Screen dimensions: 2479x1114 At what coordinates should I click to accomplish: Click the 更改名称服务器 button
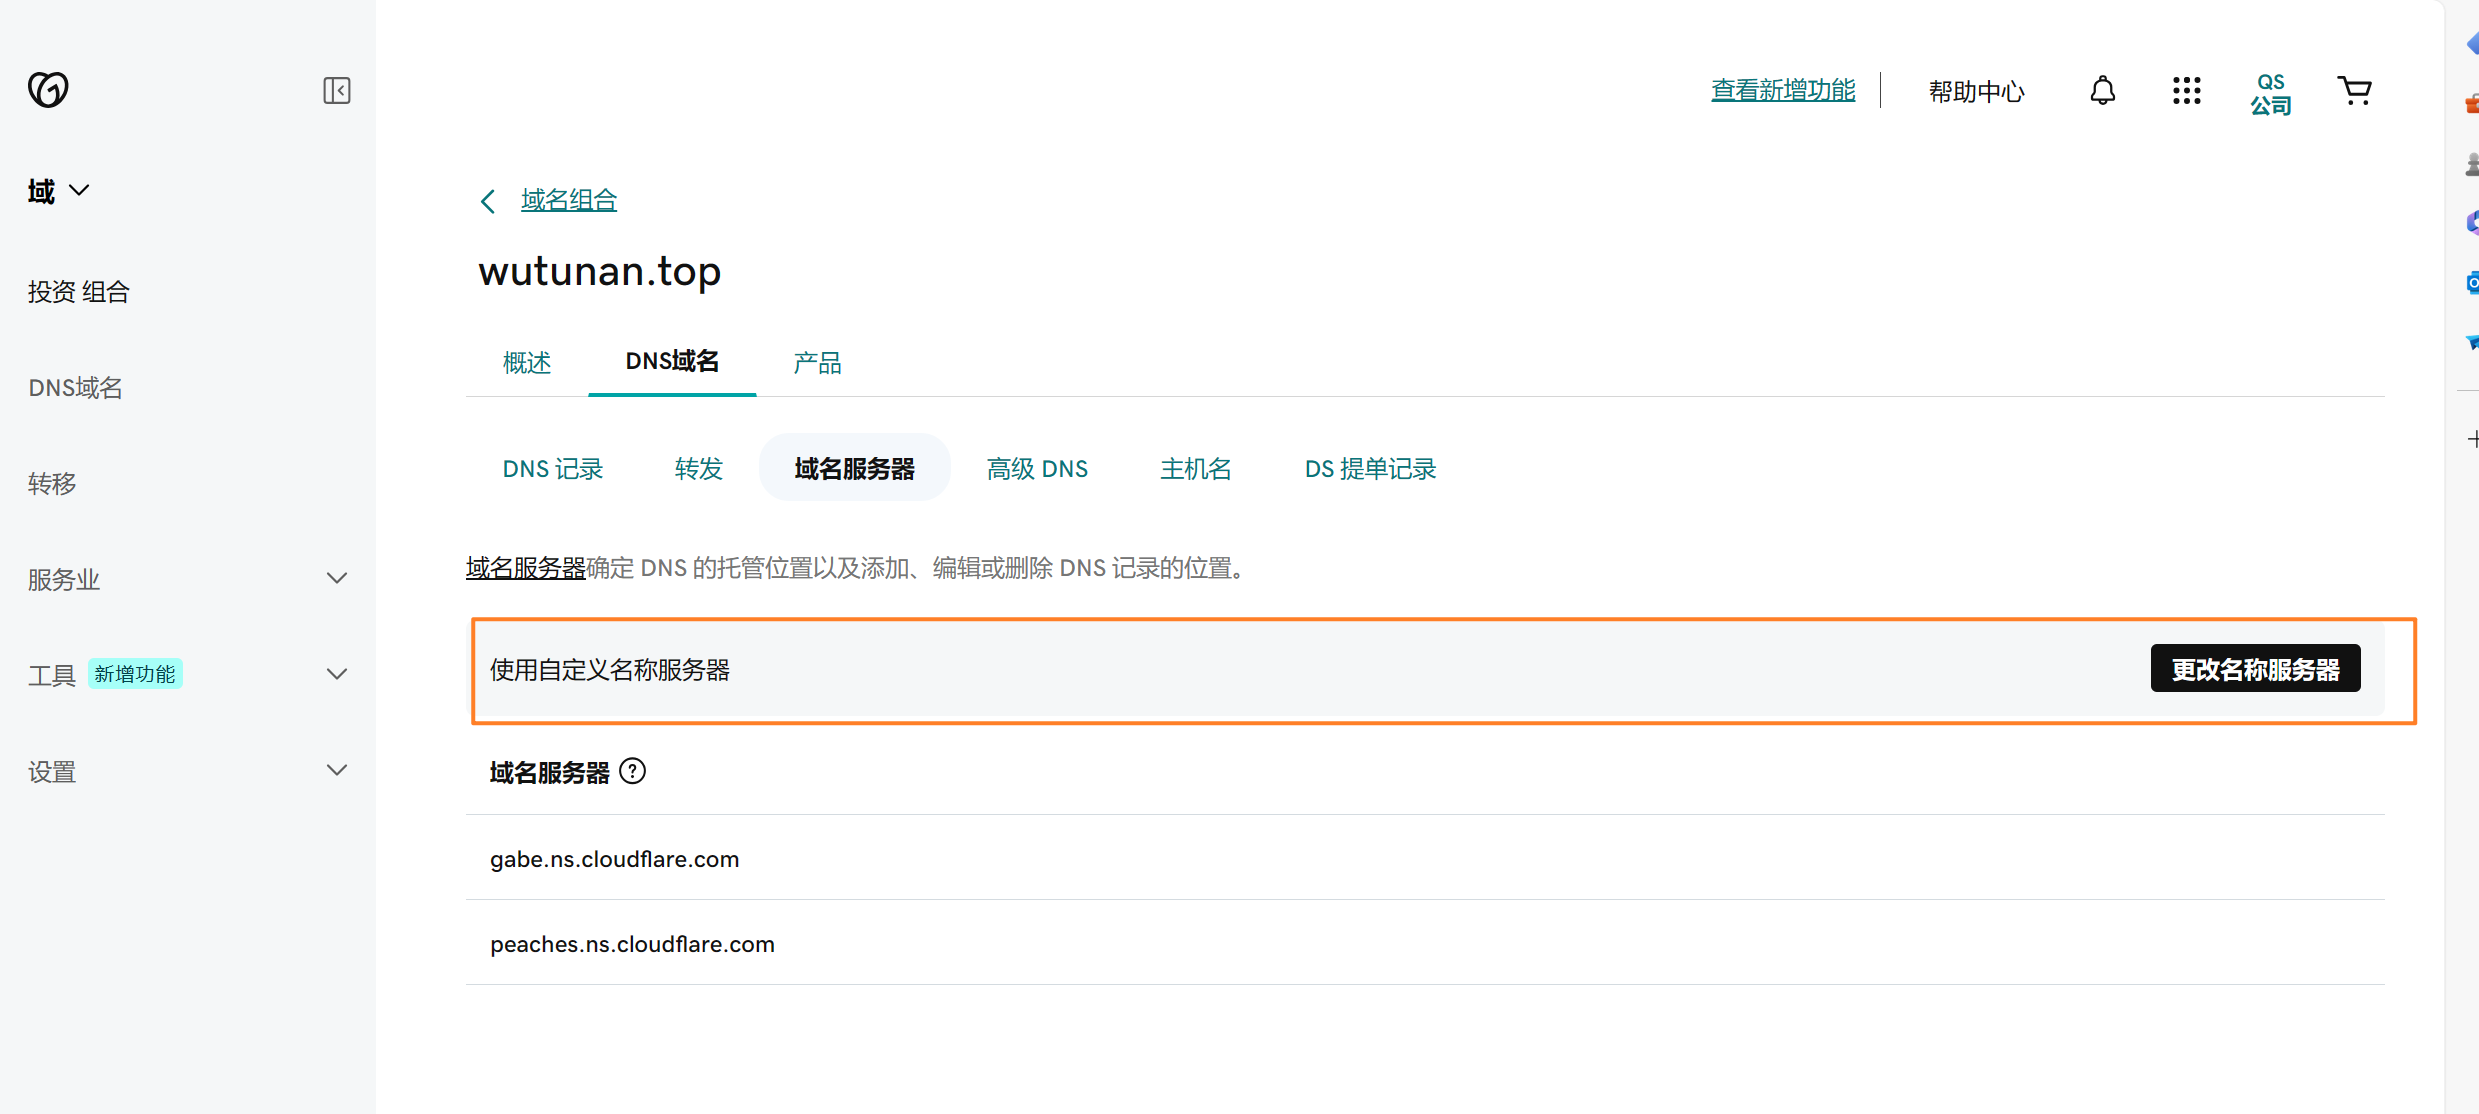click(2255, 668)
